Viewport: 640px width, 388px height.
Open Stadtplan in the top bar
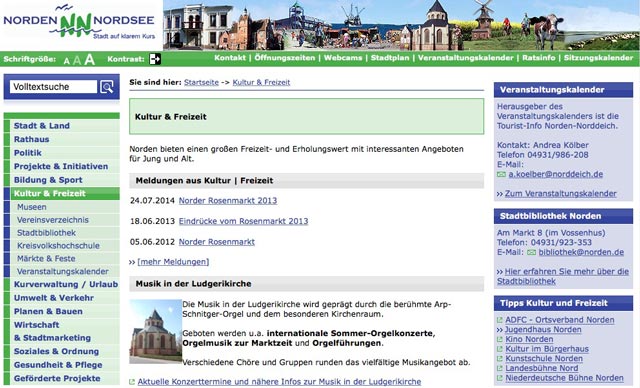pos(390,58)
